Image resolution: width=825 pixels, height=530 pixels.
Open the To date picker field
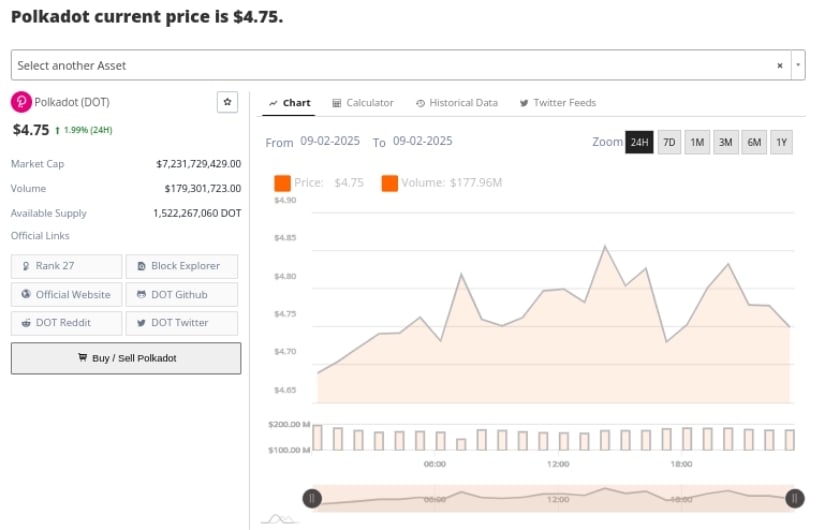pyautogui.click(x=423, y=141)
